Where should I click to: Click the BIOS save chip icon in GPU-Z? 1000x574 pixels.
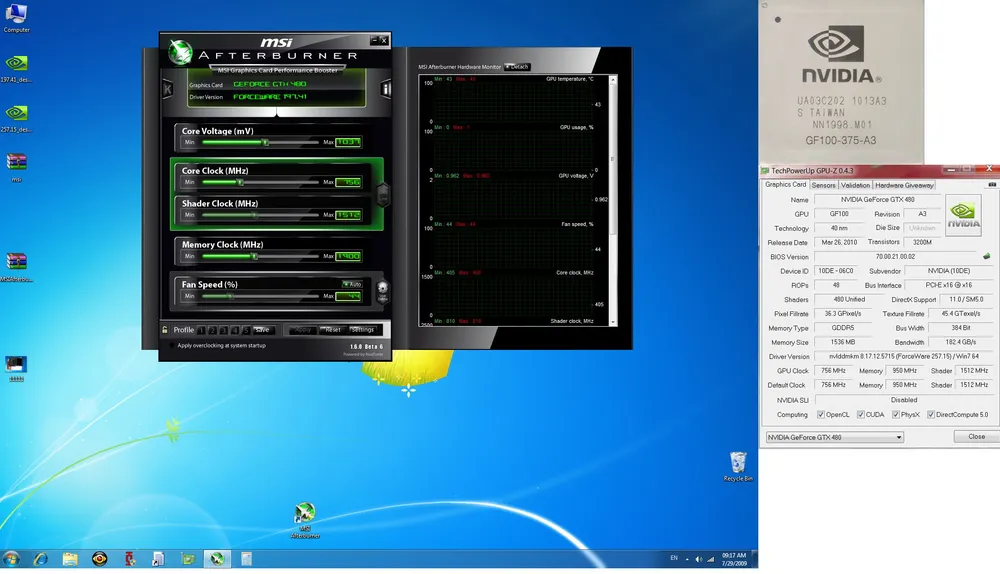(x=986, y=256)
